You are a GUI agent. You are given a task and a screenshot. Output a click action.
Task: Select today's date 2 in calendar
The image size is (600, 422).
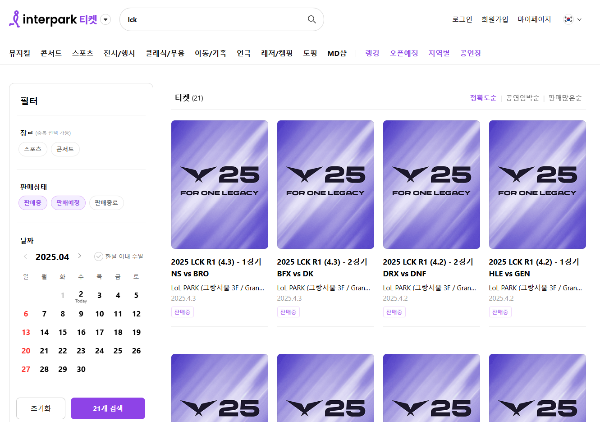tap(81, 295)
